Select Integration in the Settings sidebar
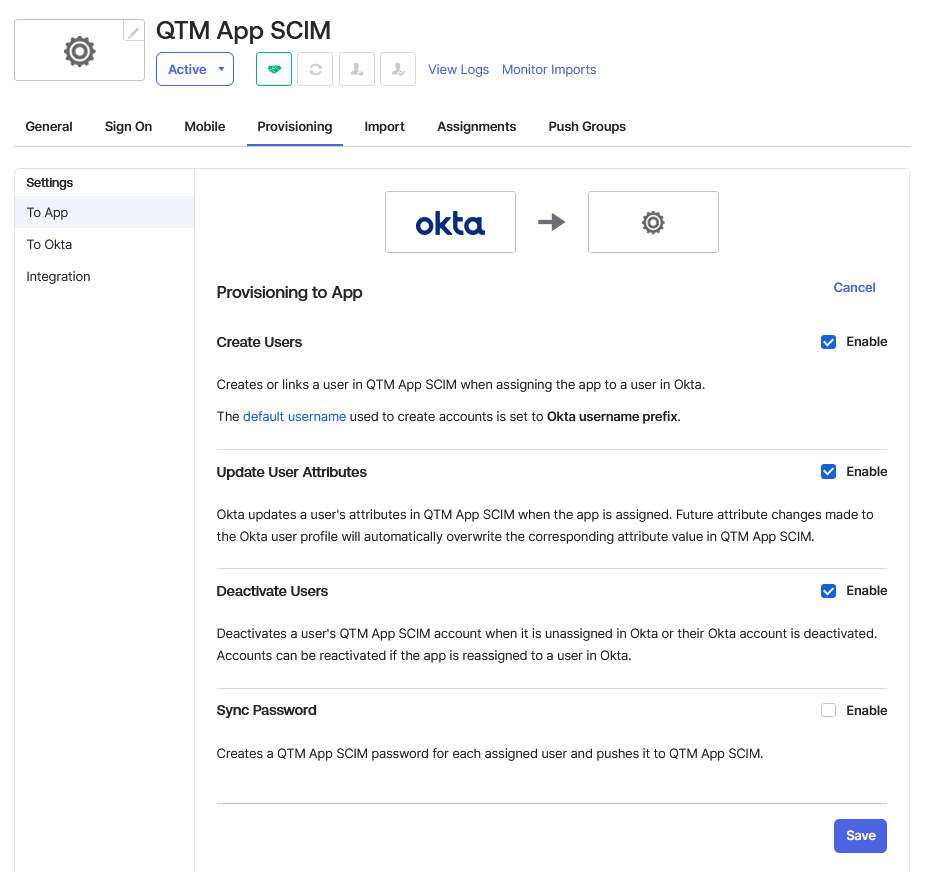Screen dimensions: 930x872 pyautogui.click(x=58, y=276)
